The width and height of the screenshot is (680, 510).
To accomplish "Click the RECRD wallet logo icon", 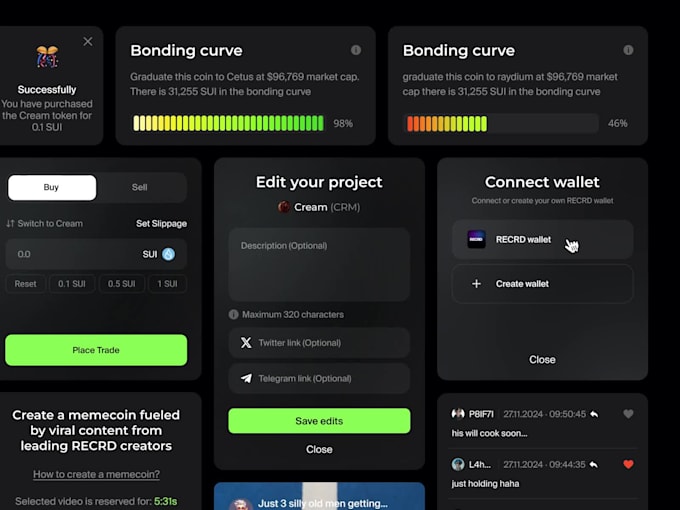I will tap(476, 239).
